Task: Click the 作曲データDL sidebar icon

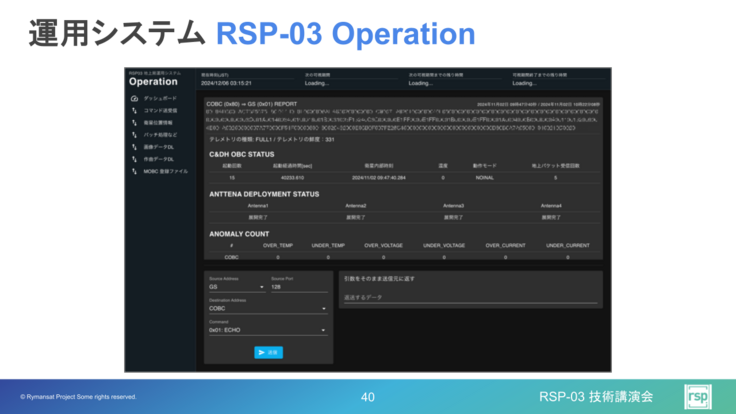Action: [x=133, y=159]
